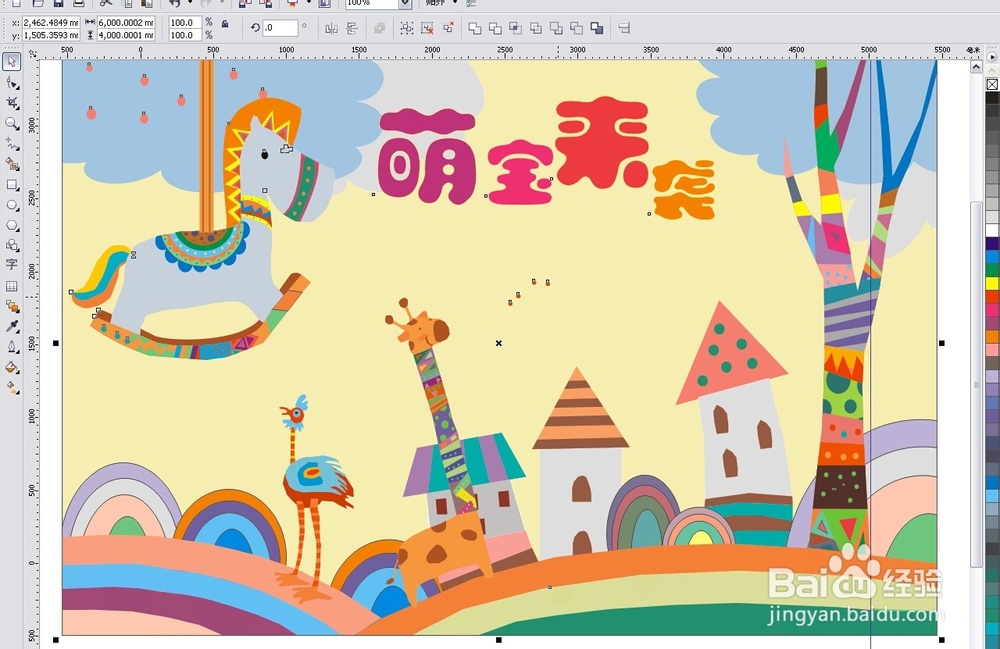
Task: Open the Undo history dropdown arrow
Action: 190,5
